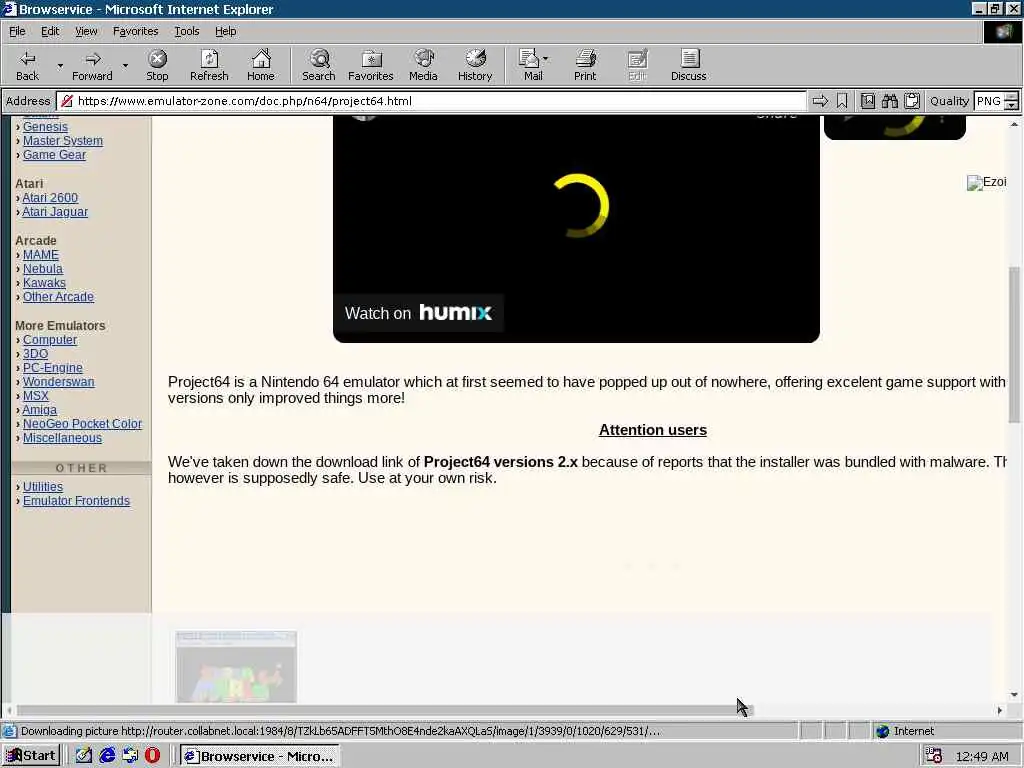1024x768 pixels.
Task: Click the Back toolbar button
Action: click(x=27, y=65)
